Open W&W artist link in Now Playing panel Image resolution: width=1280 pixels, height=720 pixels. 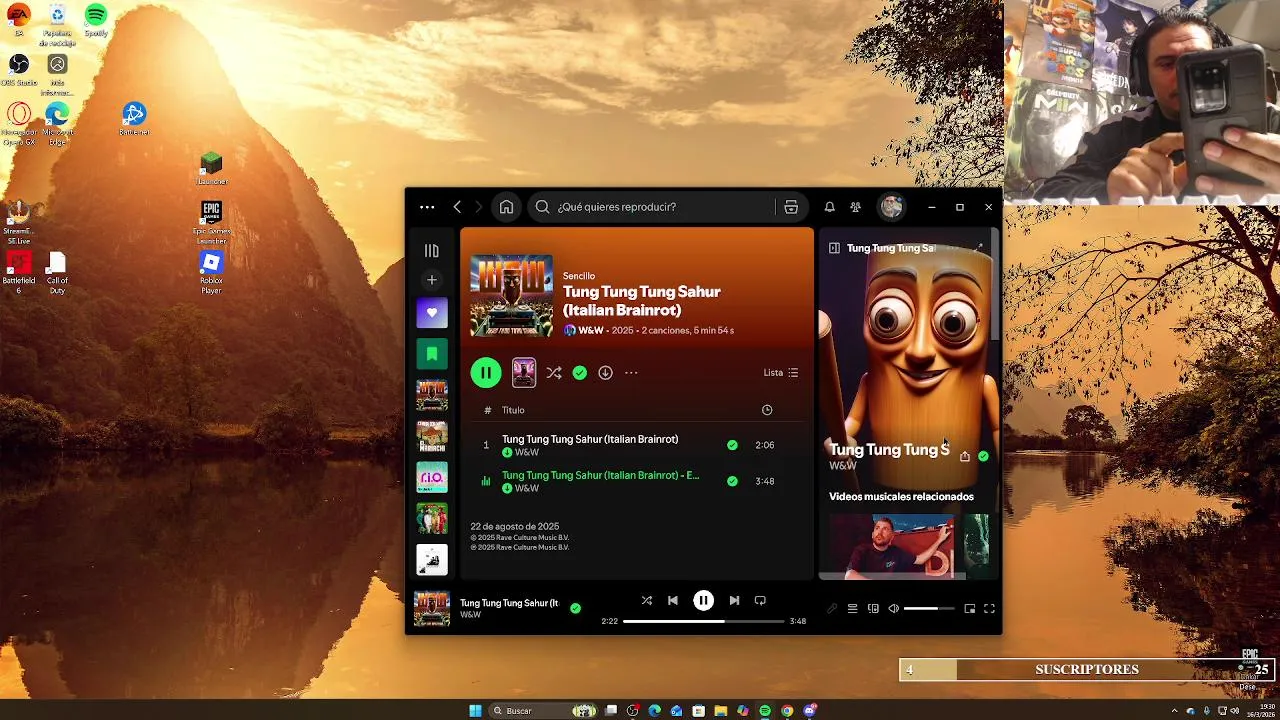pos(843,466)
